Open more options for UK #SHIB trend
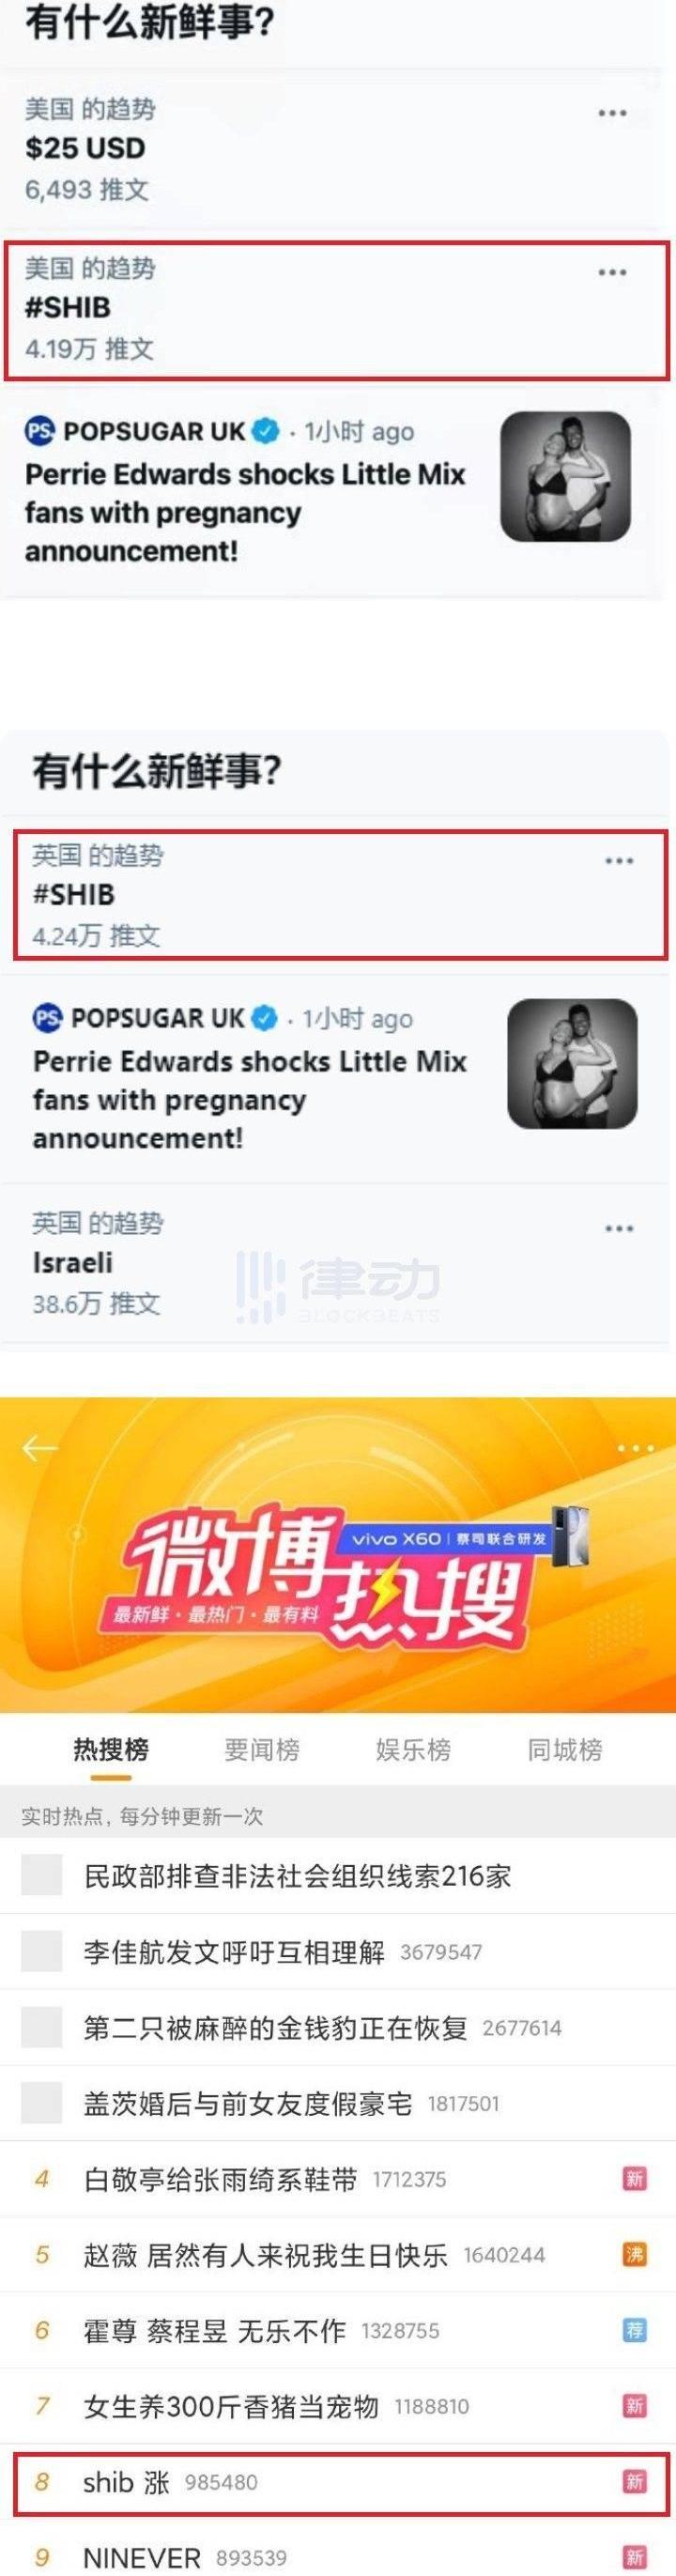The width and height of the screenshot is (676, 2576). click(619, 860)
